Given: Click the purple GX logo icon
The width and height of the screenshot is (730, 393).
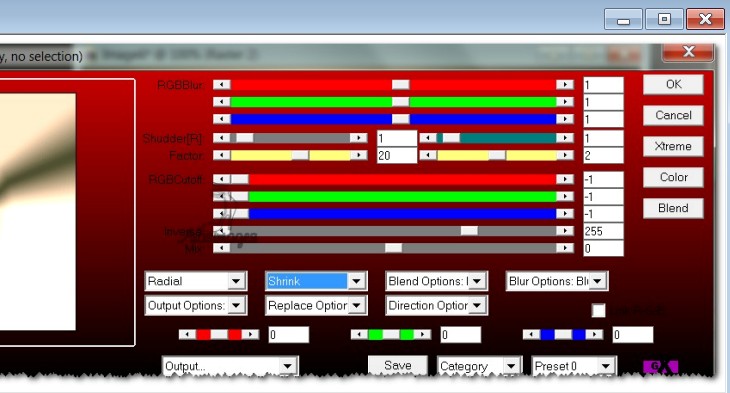Looking at the screenshot, I should [660, 367].
